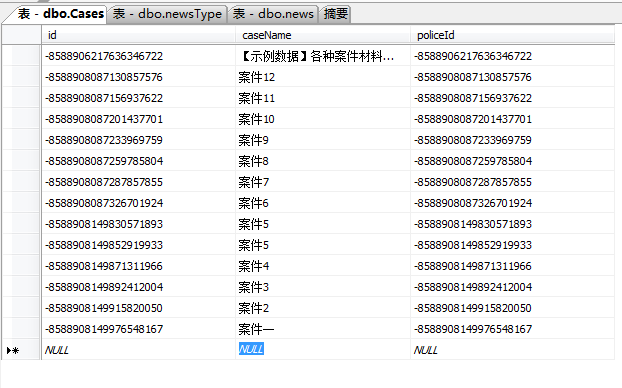Click caseName cell 案件10
Image resolution: width=622 pixels, height=388 pixels.
point(323,119)
